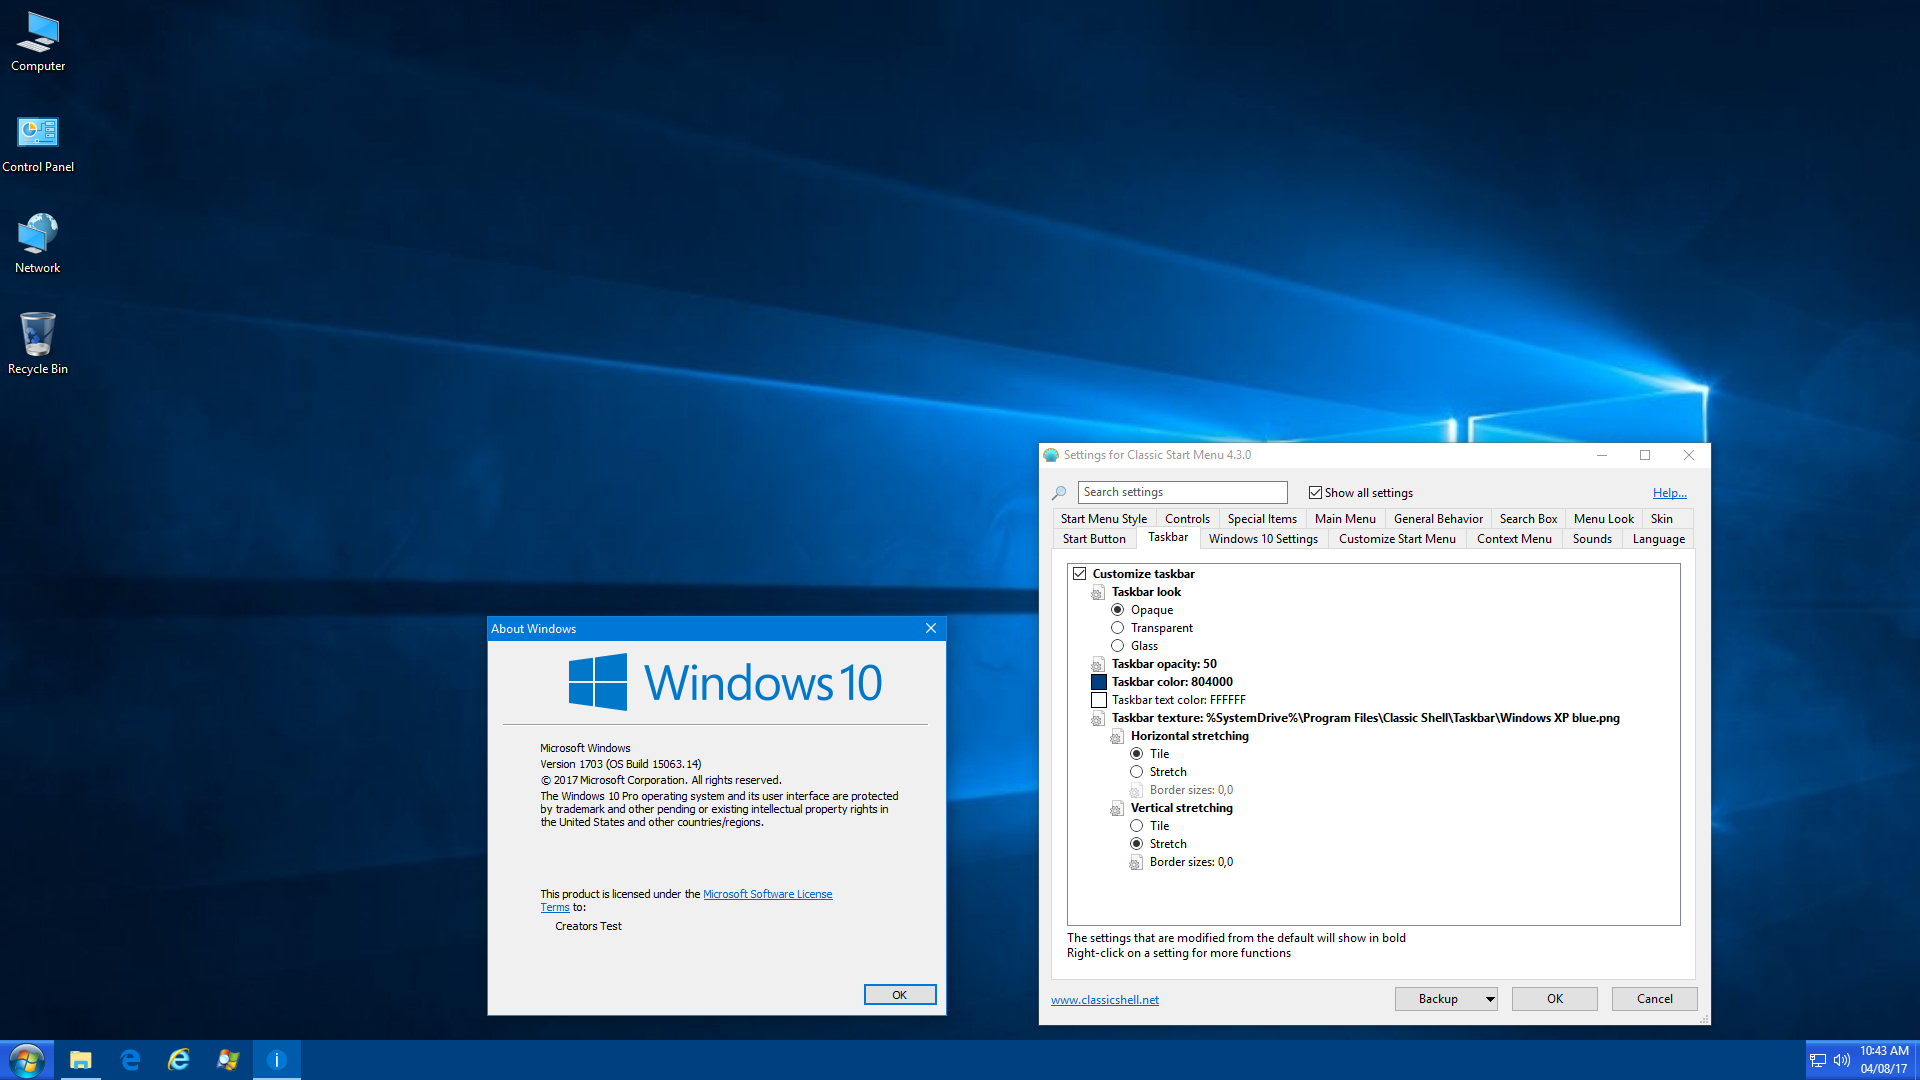Launch Microsoft Edge from the taskbar
Screen dimensions: 1920x1080
(x=130, y=1060)
